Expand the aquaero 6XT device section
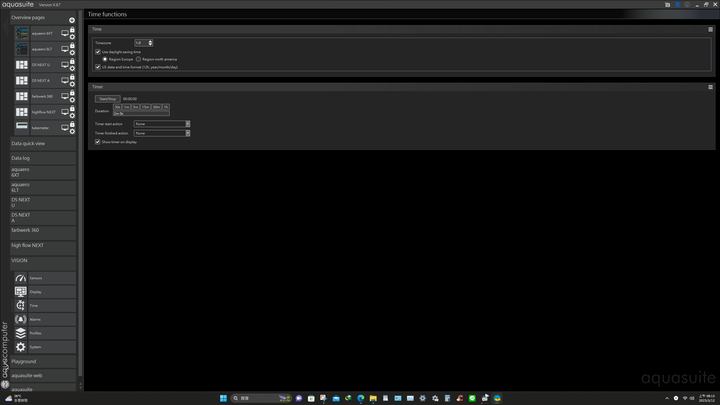 [x=43, y=172]
